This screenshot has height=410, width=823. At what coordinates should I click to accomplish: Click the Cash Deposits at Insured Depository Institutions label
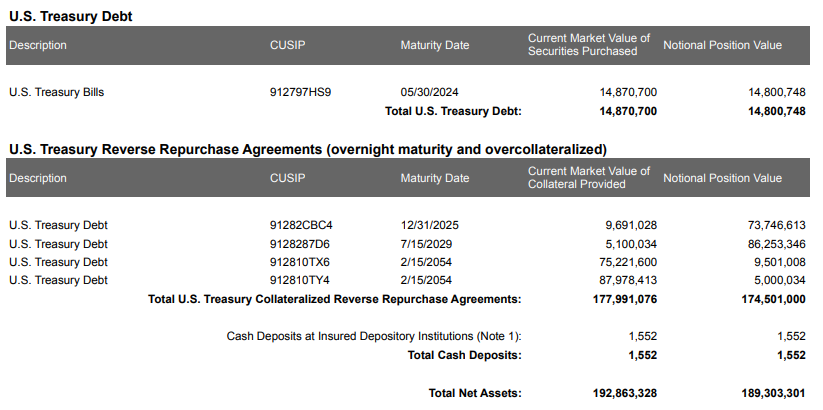coord(374,336)
